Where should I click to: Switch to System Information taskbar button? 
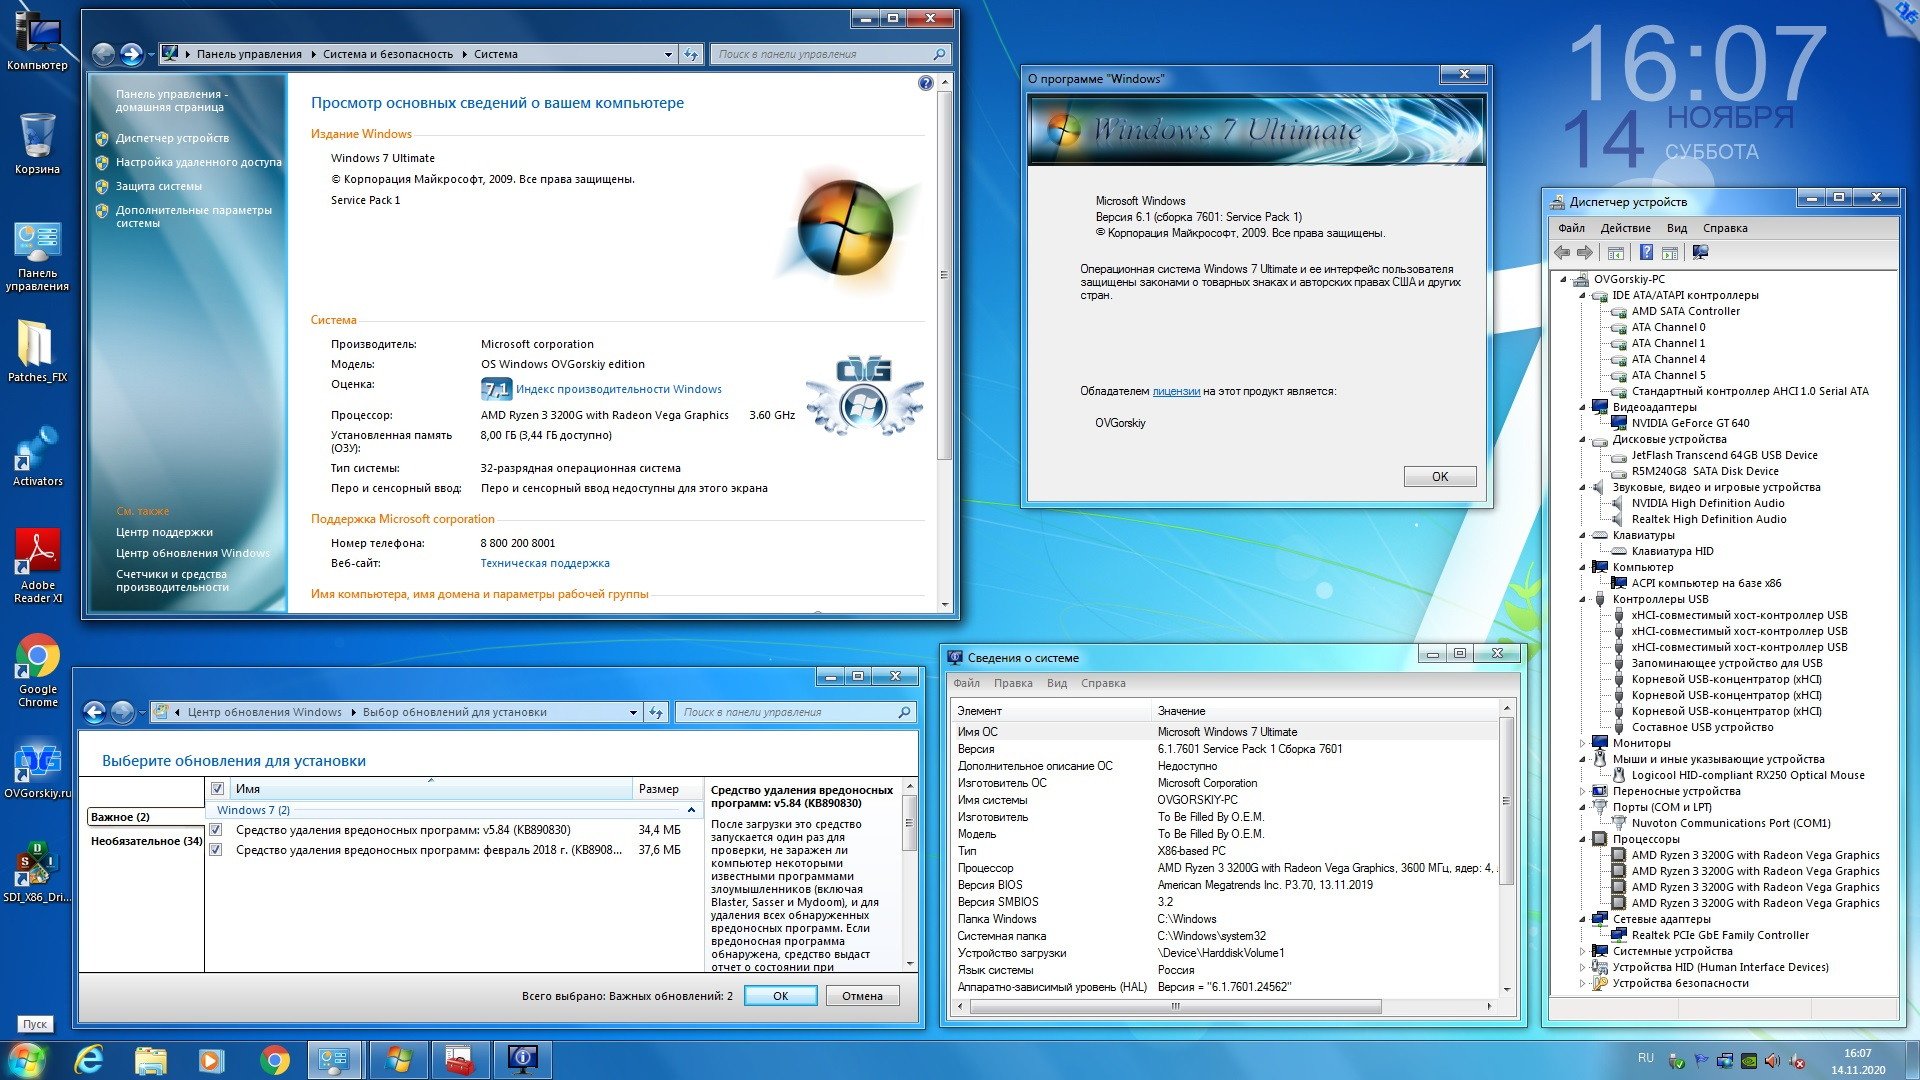pyautogui.click(x=523, y=1060)
